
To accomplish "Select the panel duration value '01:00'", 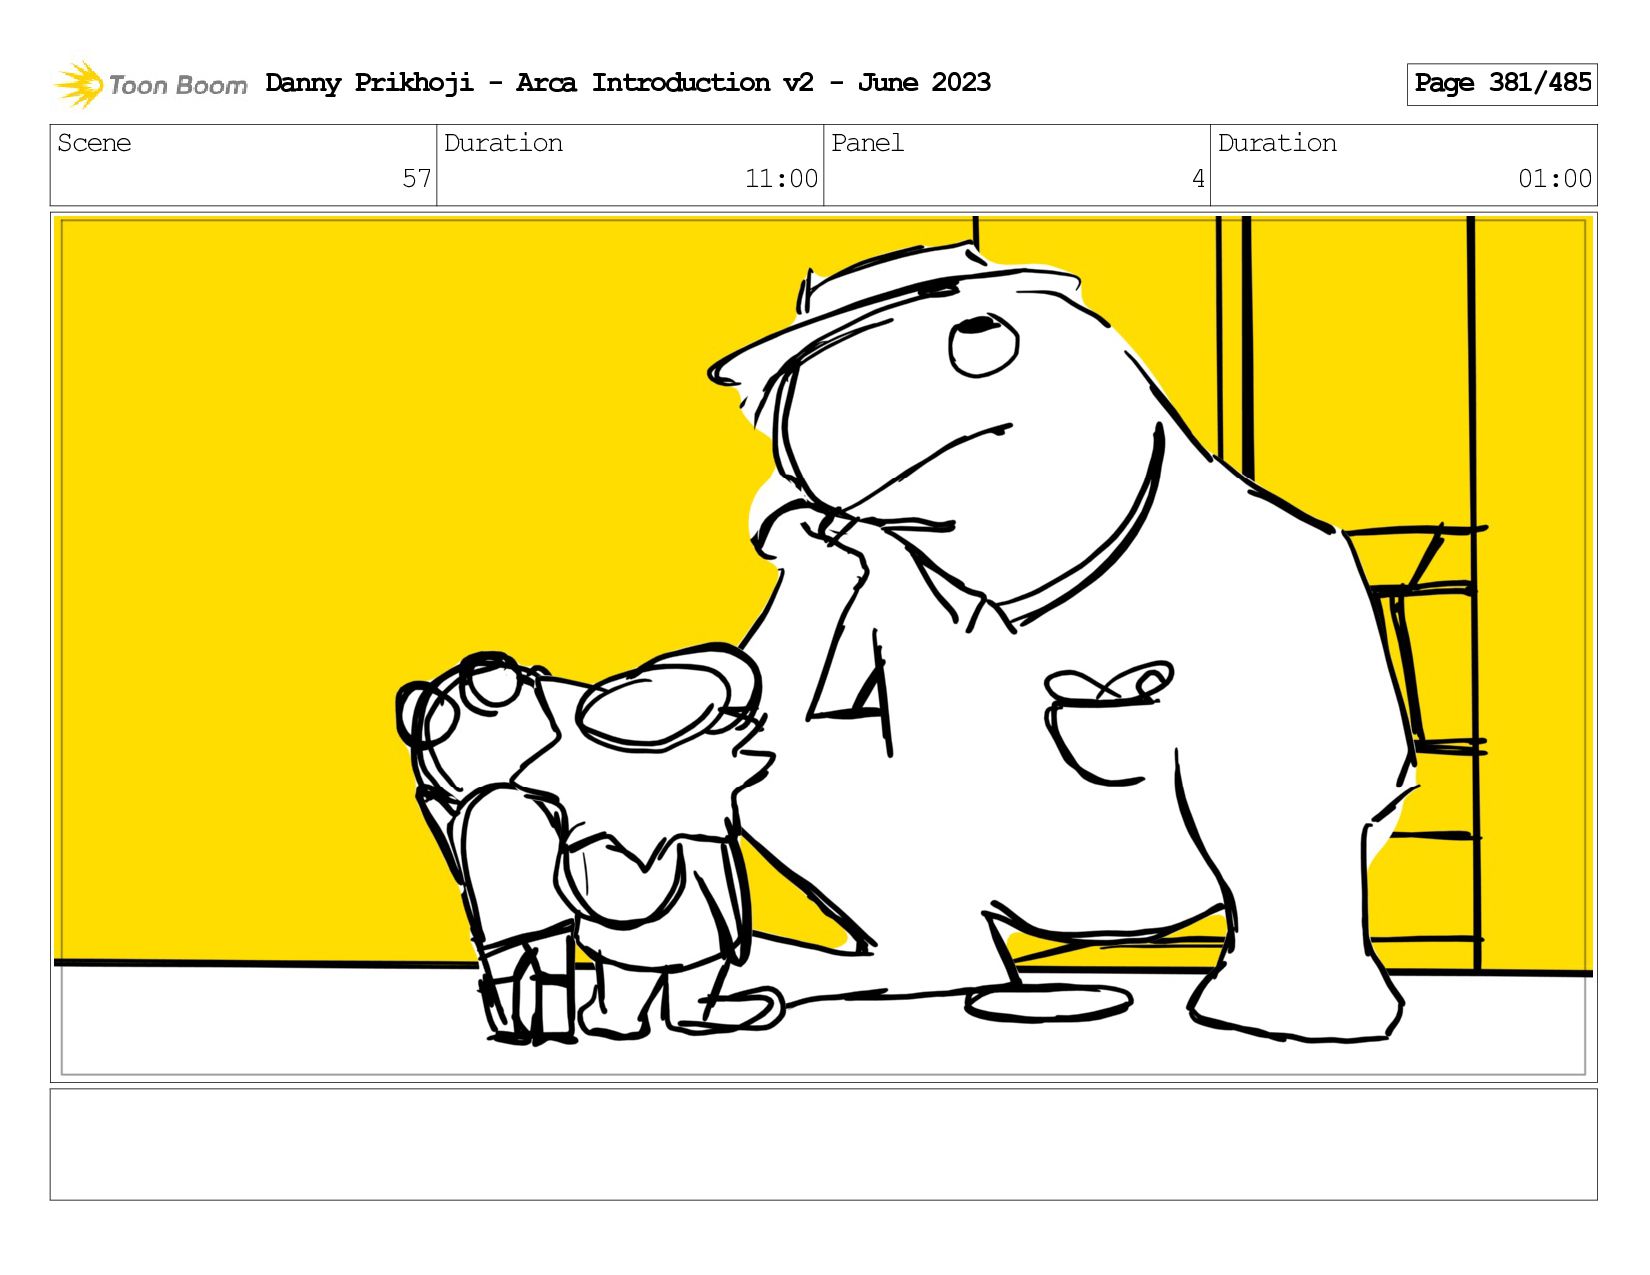I will click(x=1555, y=179).
